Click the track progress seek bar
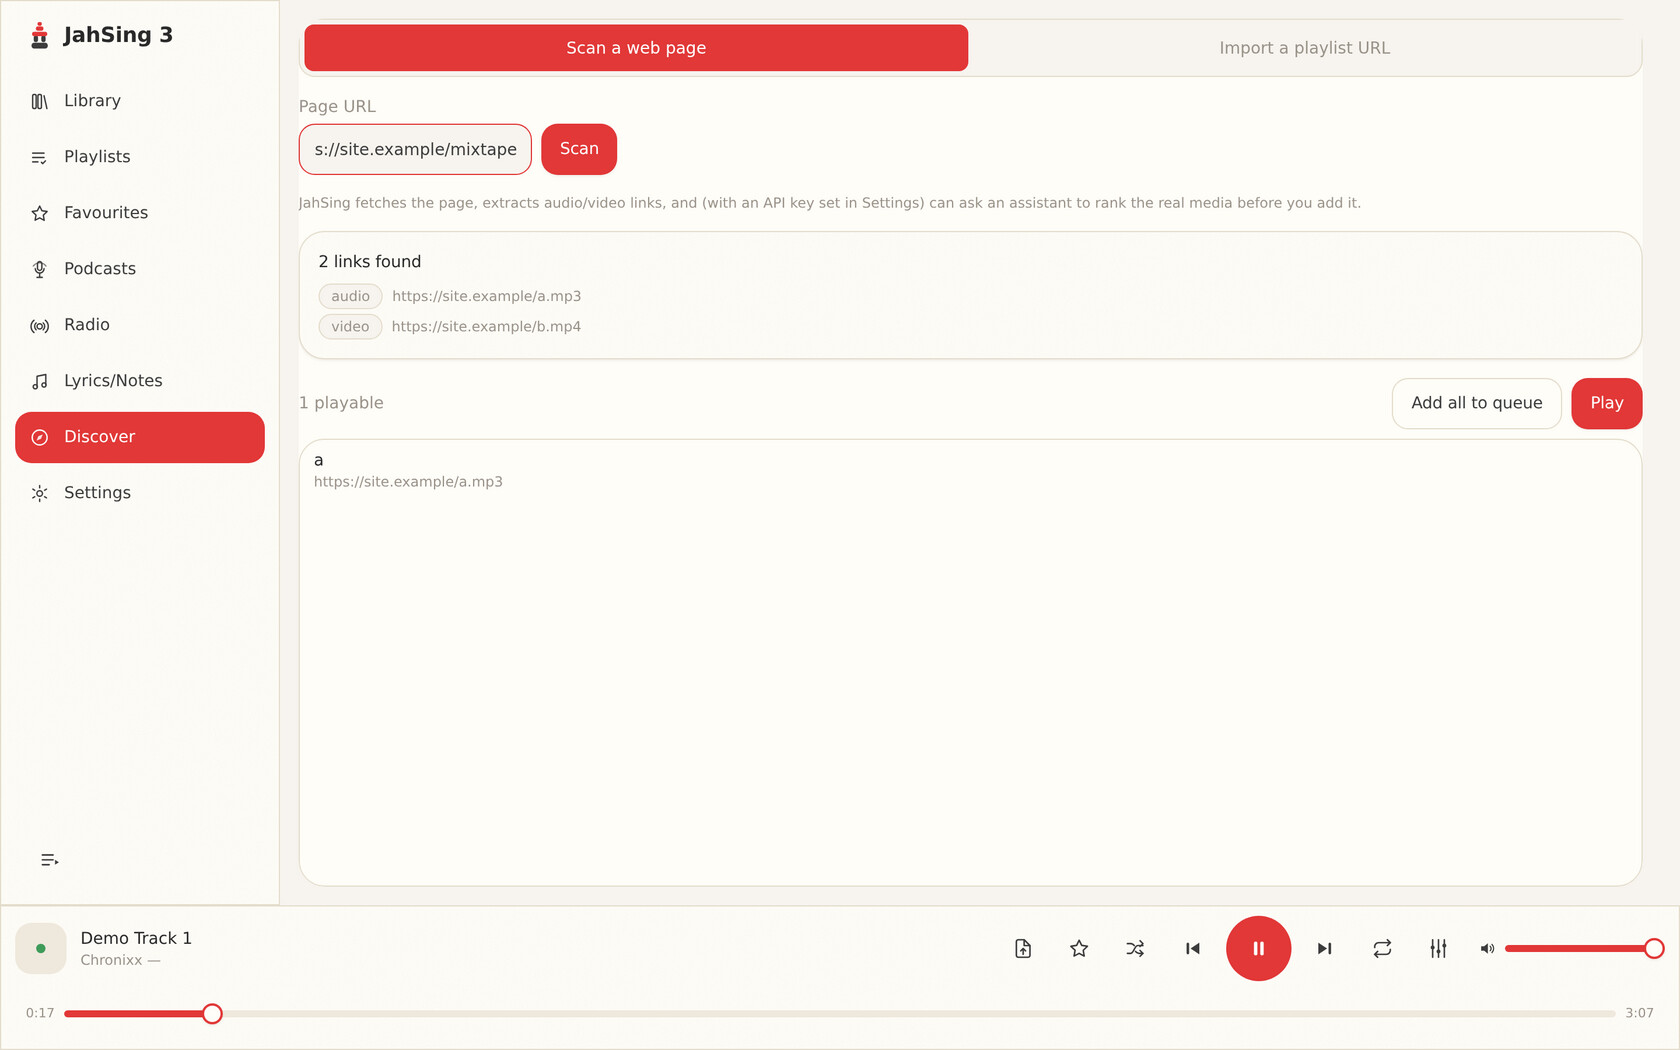The image size is (1680, 1050). point(840,1014)
